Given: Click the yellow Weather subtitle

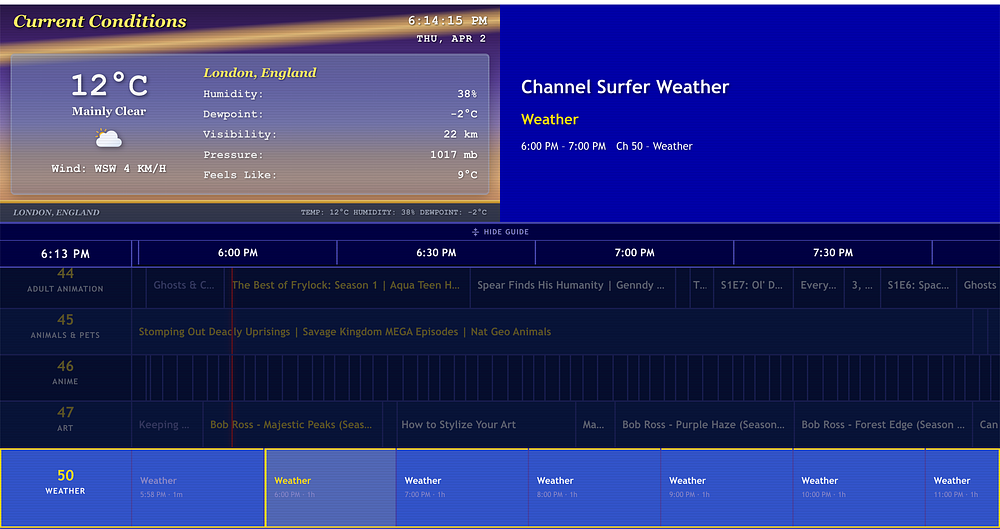Looking at the screenshot, I should (x=550, y=119).
